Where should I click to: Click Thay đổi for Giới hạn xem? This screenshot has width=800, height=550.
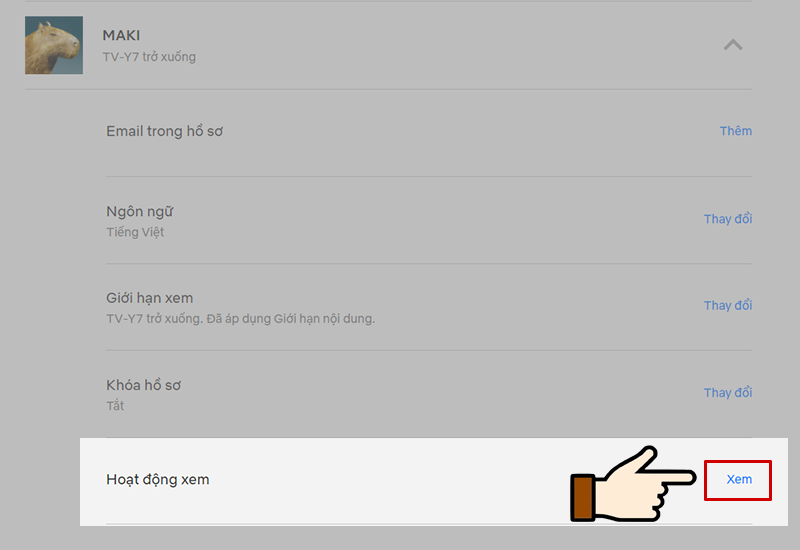728,306
